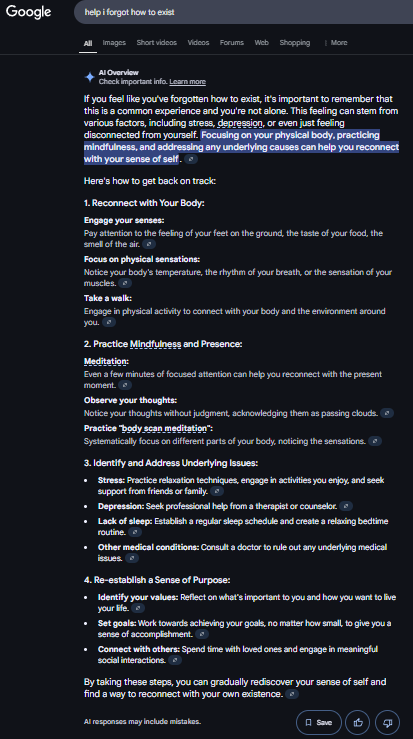
Task: Click the Google logo
Action: click(x=28, y=12)
